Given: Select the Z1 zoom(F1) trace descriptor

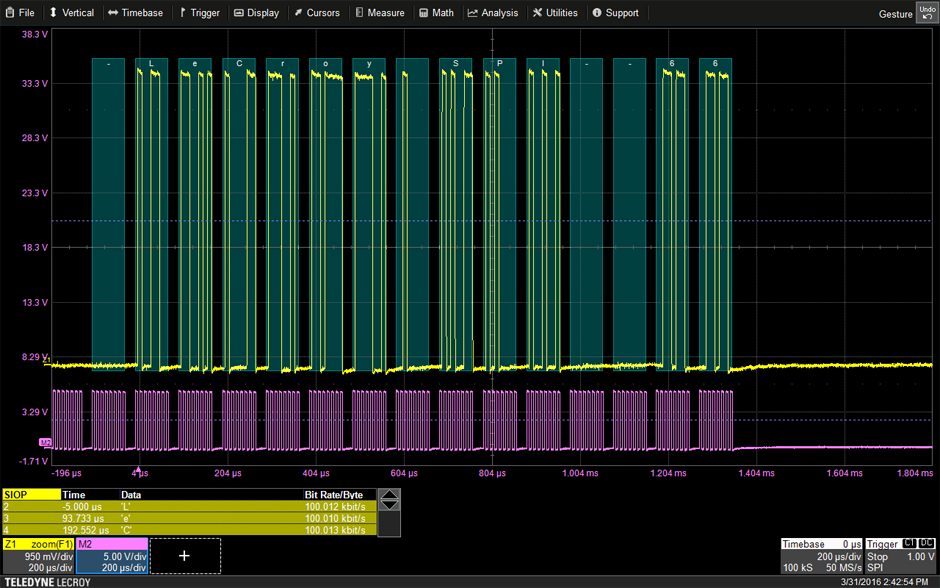Looking at the screenshot, I should [38, 555].
